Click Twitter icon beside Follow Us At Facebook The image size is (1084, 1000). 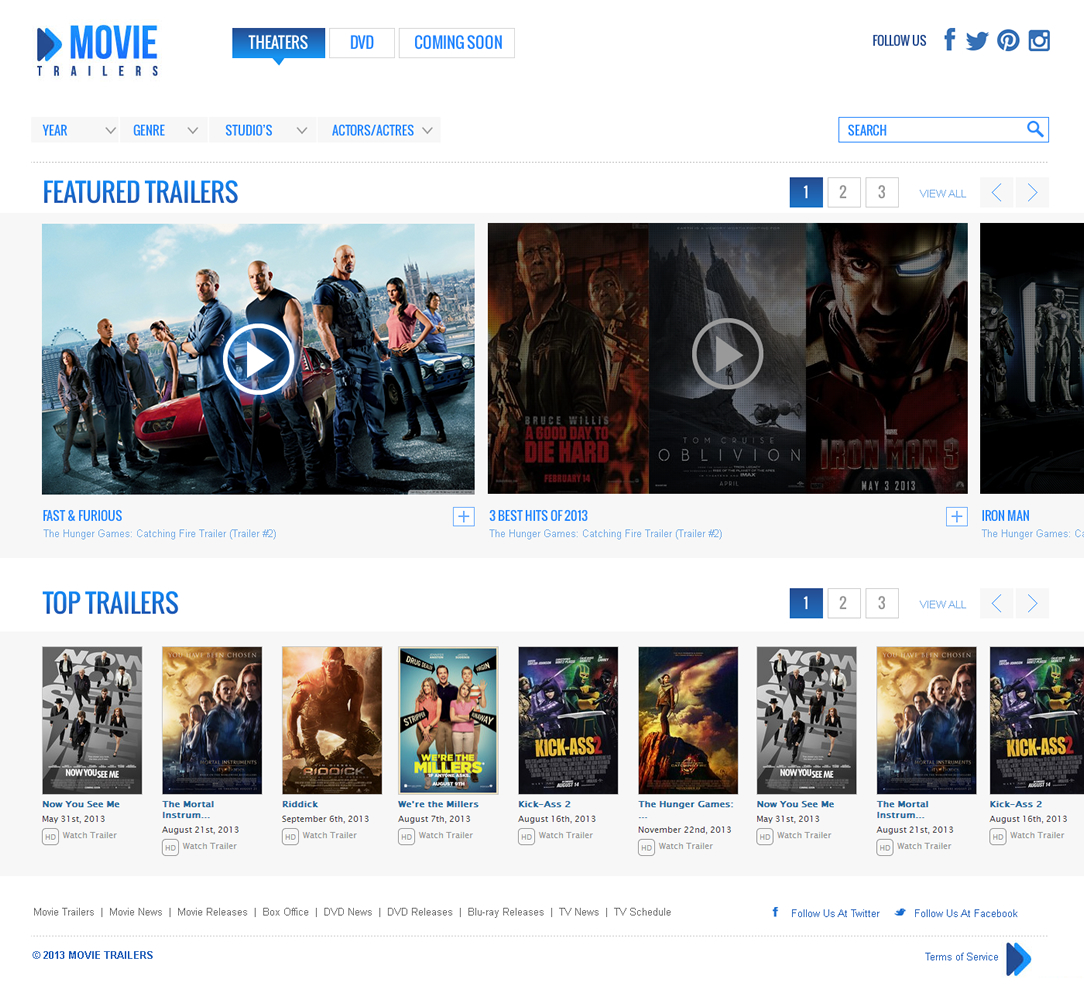900,912
